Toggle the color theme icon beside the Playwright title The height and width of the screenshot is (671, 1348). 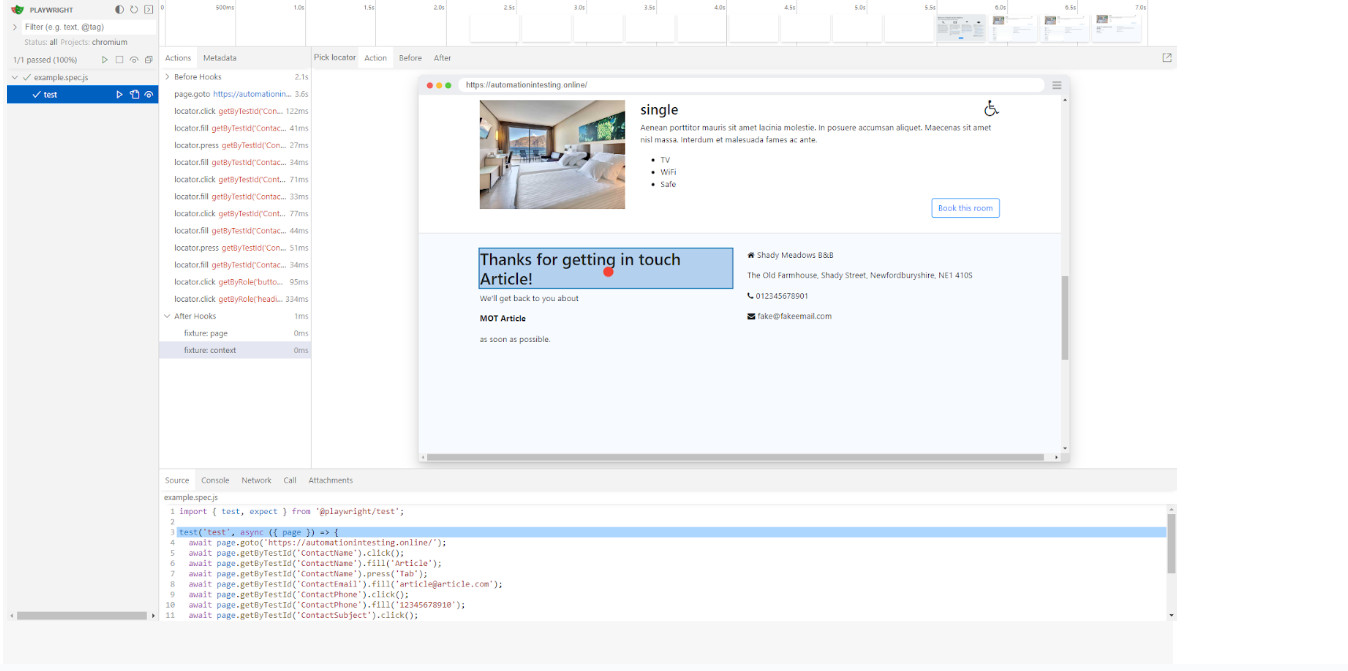(120, 9)
